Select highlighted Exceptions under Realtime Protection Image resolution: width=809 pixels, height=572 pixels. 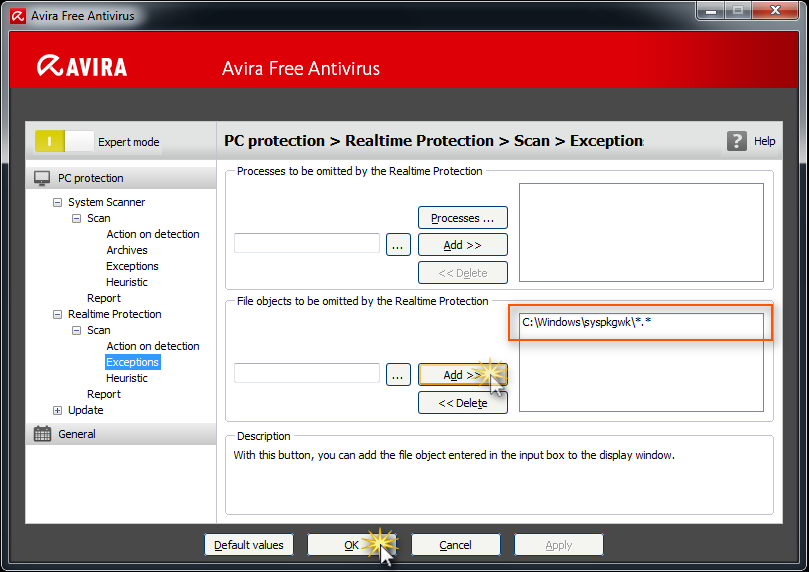click(133, 362)
